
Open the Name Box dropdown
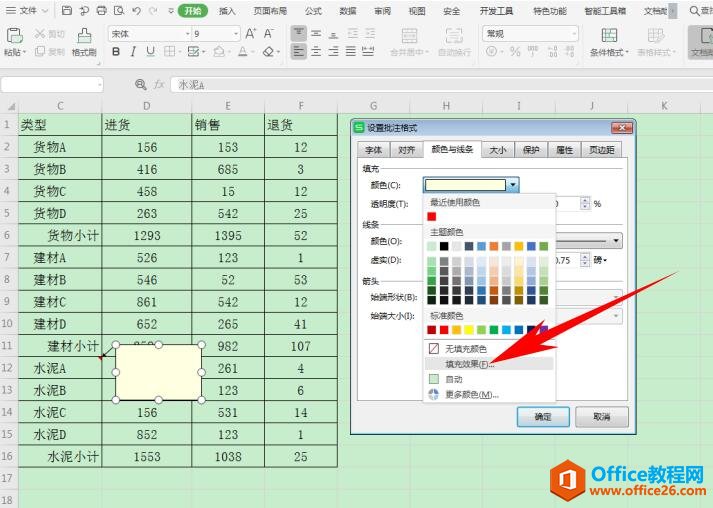(99, 85)
